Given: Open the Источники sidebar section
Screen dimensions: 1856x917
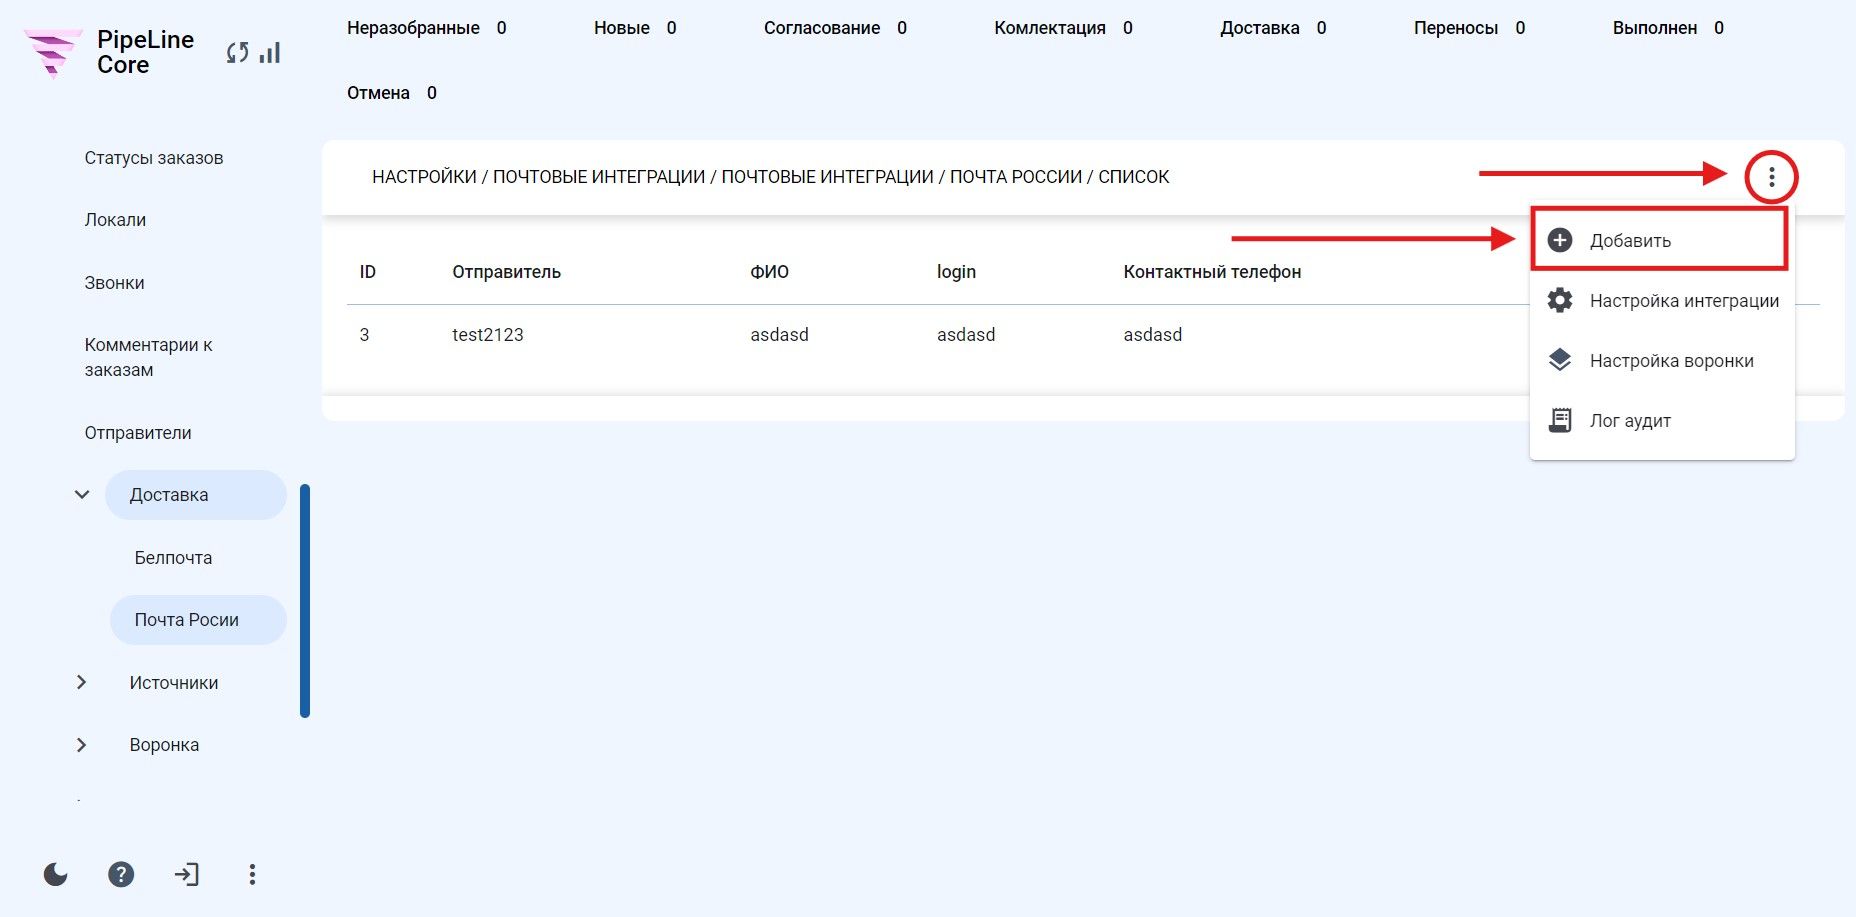Looking at the screenshot, I should coord(174,683).
